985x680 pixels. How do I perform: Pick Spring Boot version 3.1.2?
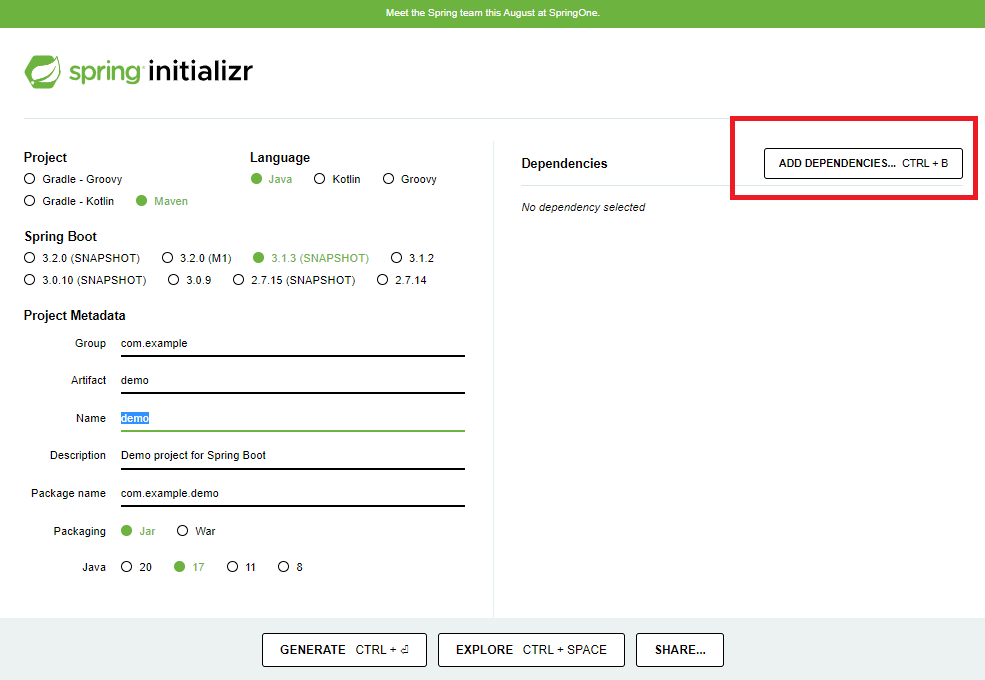click(x=412, y=258)
